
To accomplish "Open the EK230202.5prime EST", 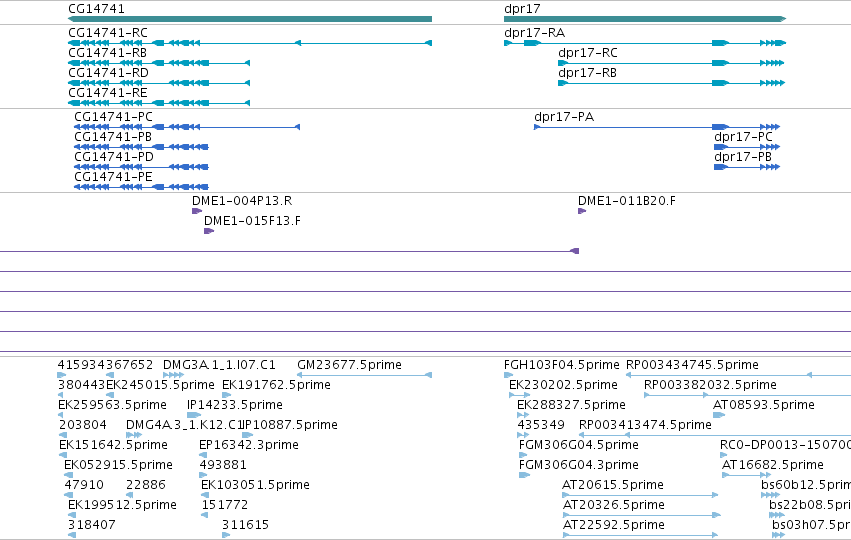I will pos(519,395).
